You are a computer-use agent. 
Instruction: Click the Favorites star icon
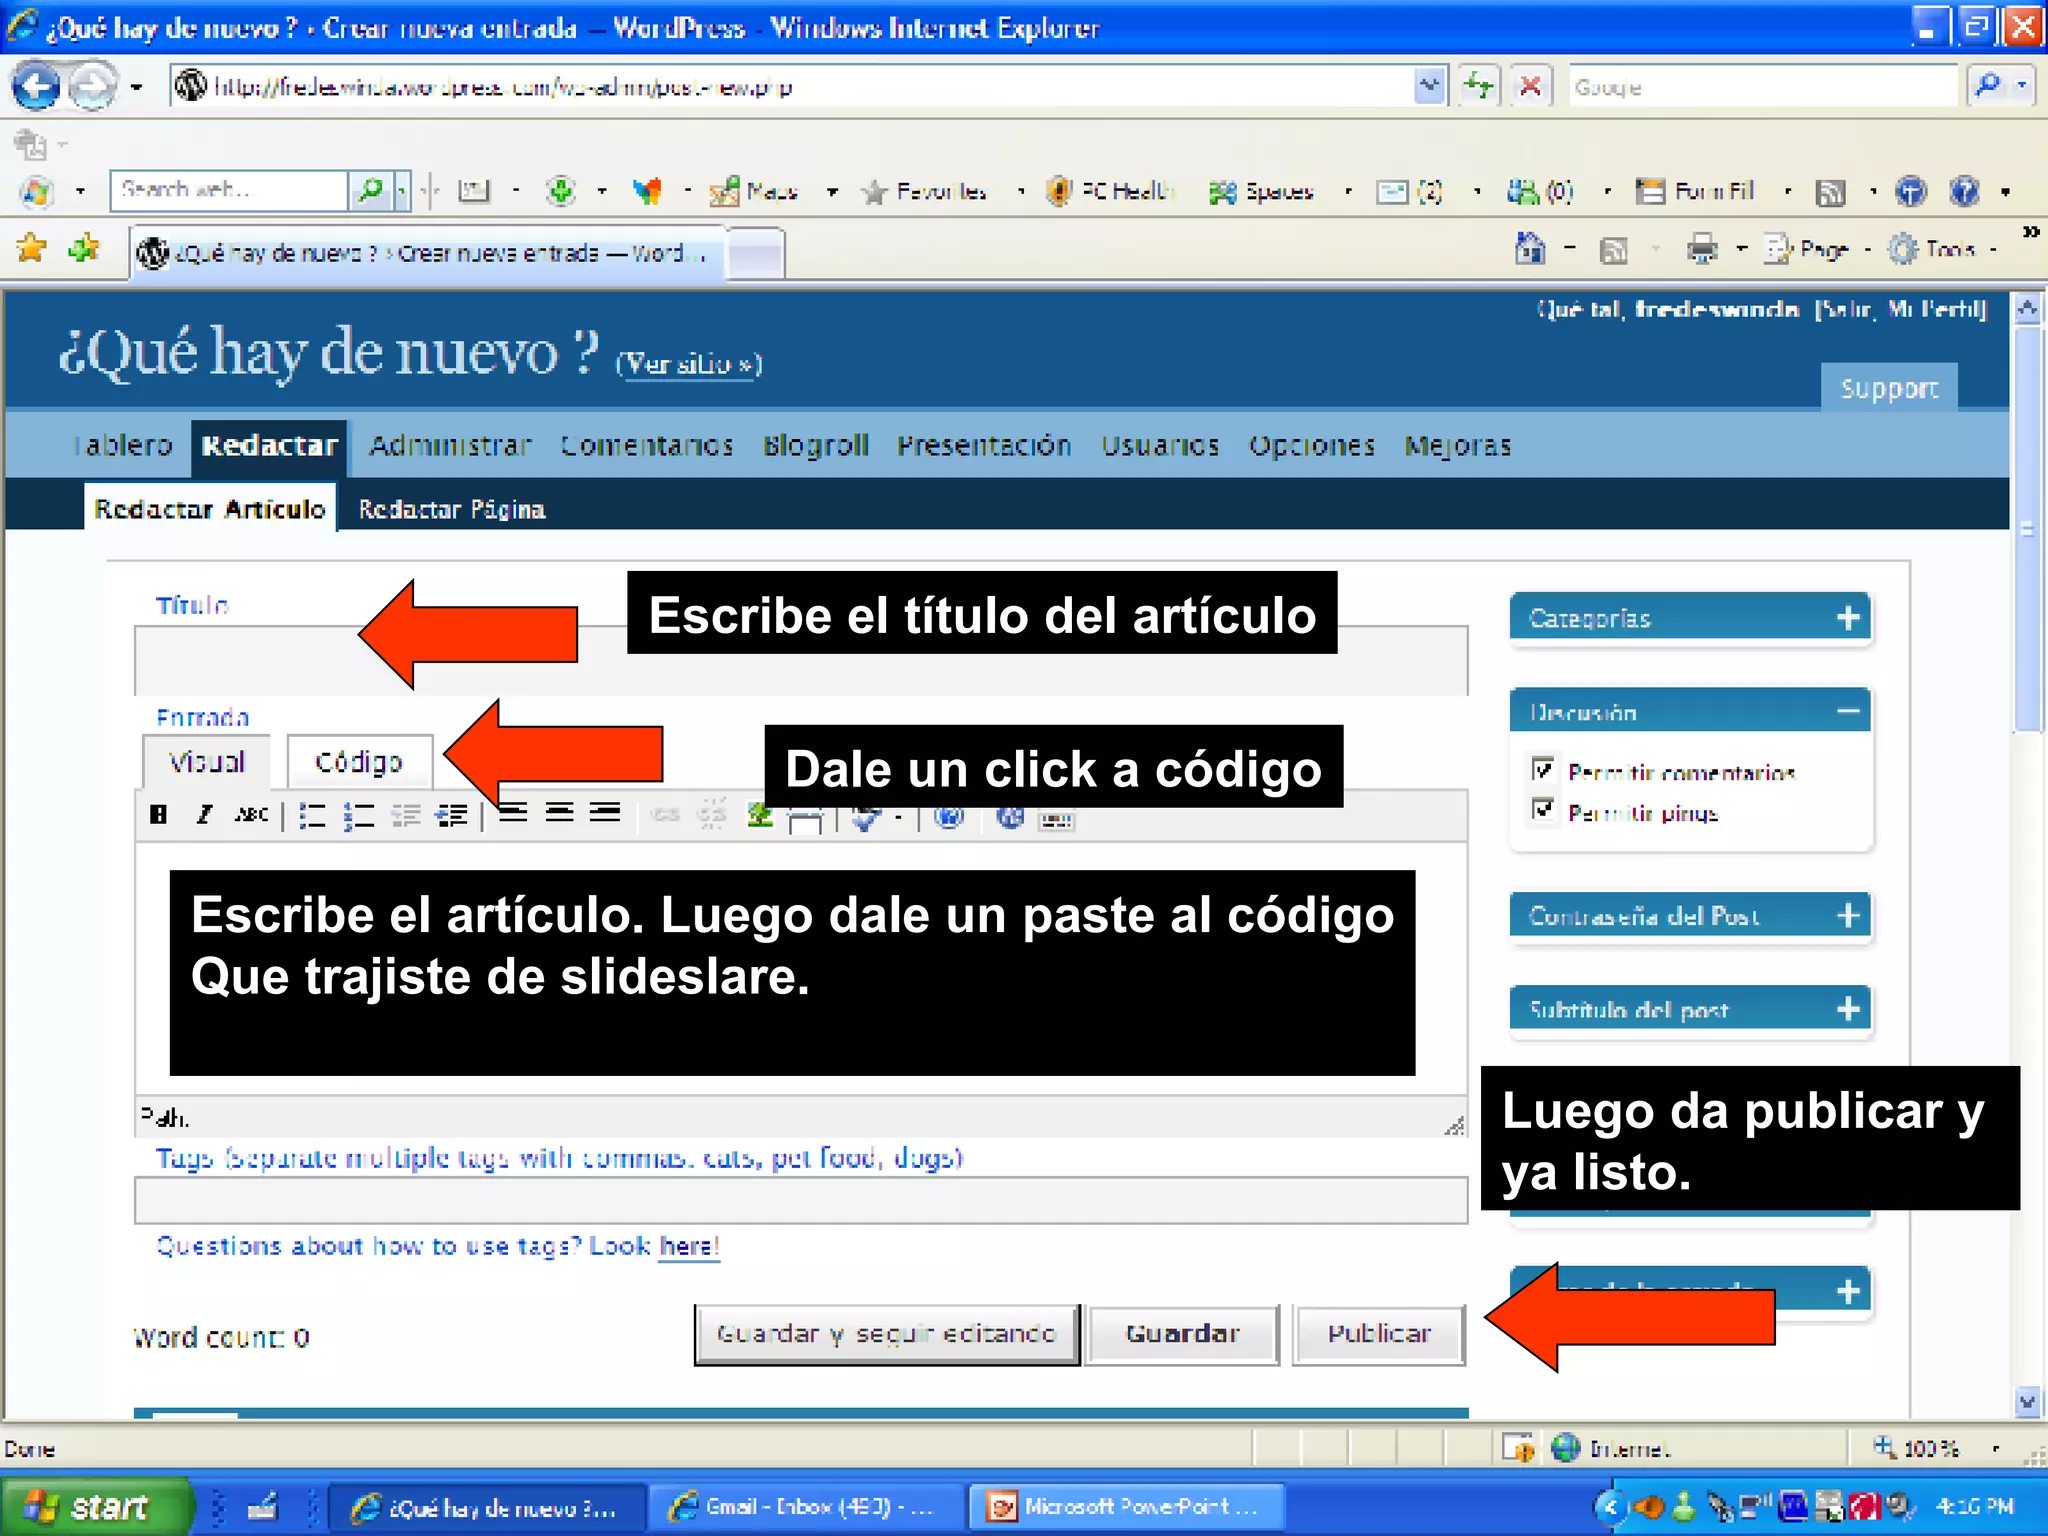[x=32, y=247]
